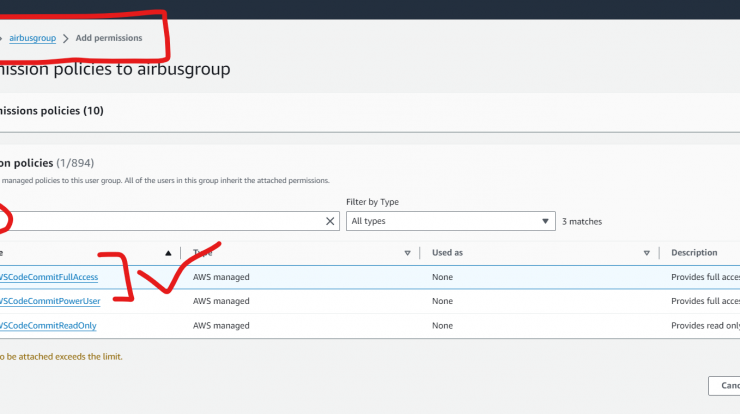740x414 pixels.
Task: Click the Cancel button
Action: (724, 386)
